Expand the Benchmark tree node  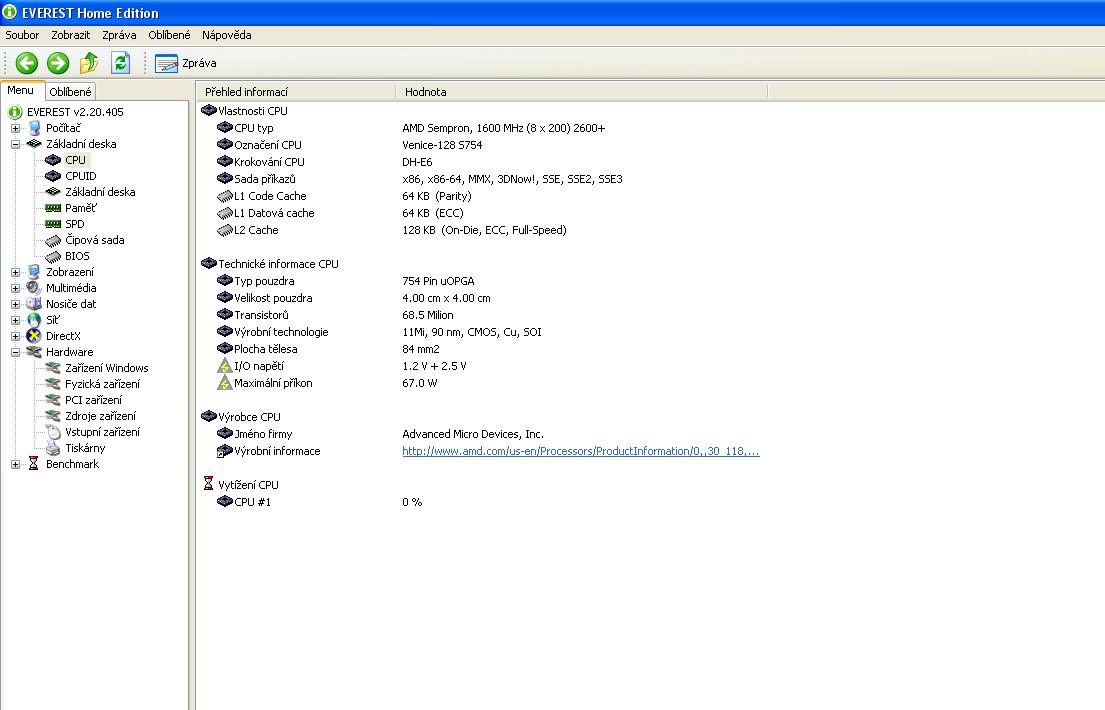pyautogui.click(x=15, y=464)
